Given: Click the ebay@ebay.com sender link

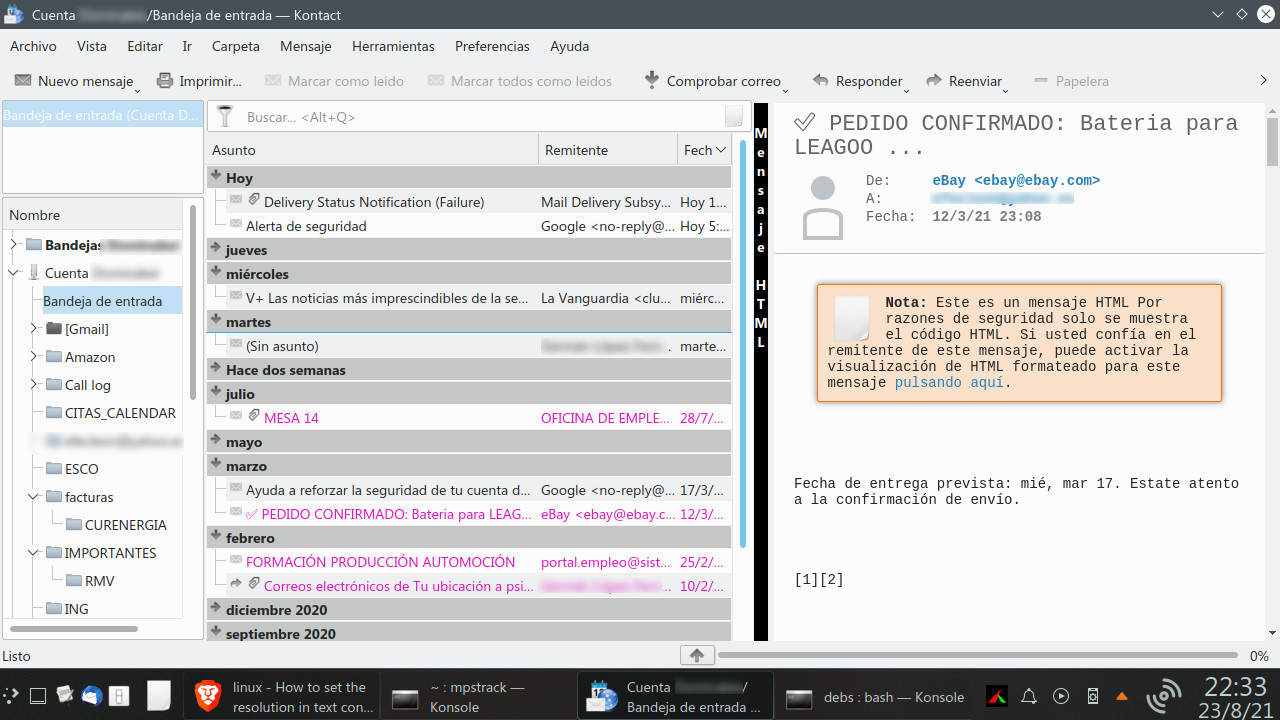Looking at the screenshot, I should pos(1016,181).
